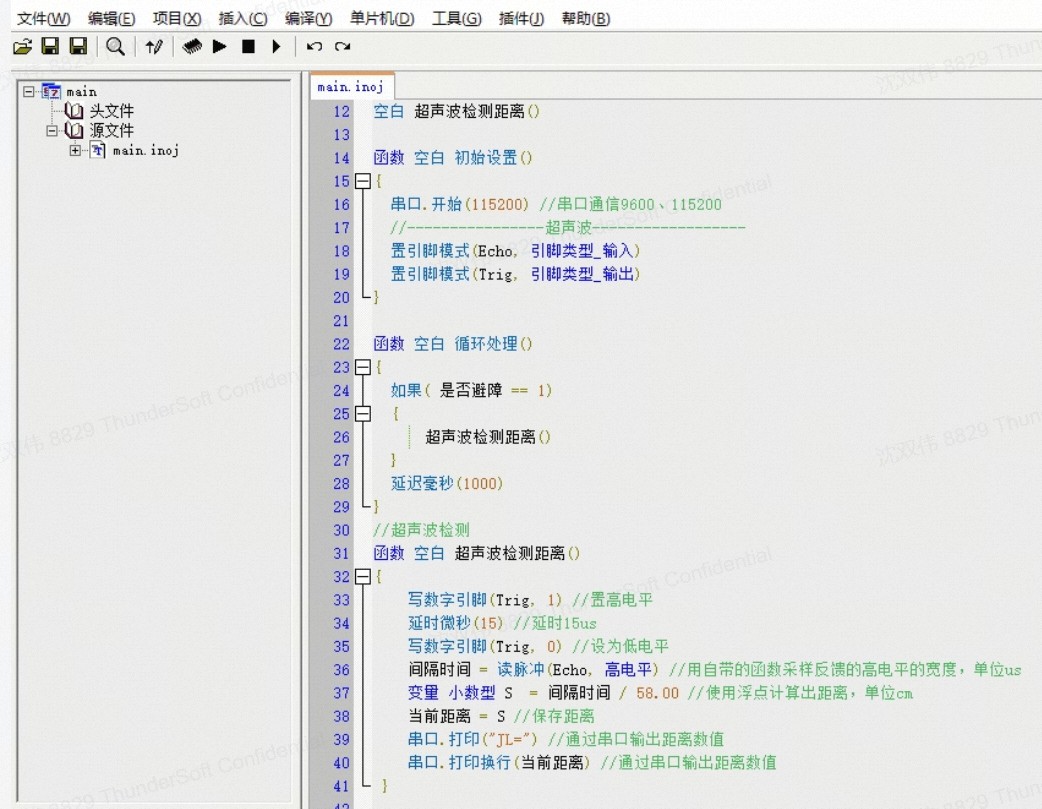Collapse code fold at line 15

tap(363, 181)
